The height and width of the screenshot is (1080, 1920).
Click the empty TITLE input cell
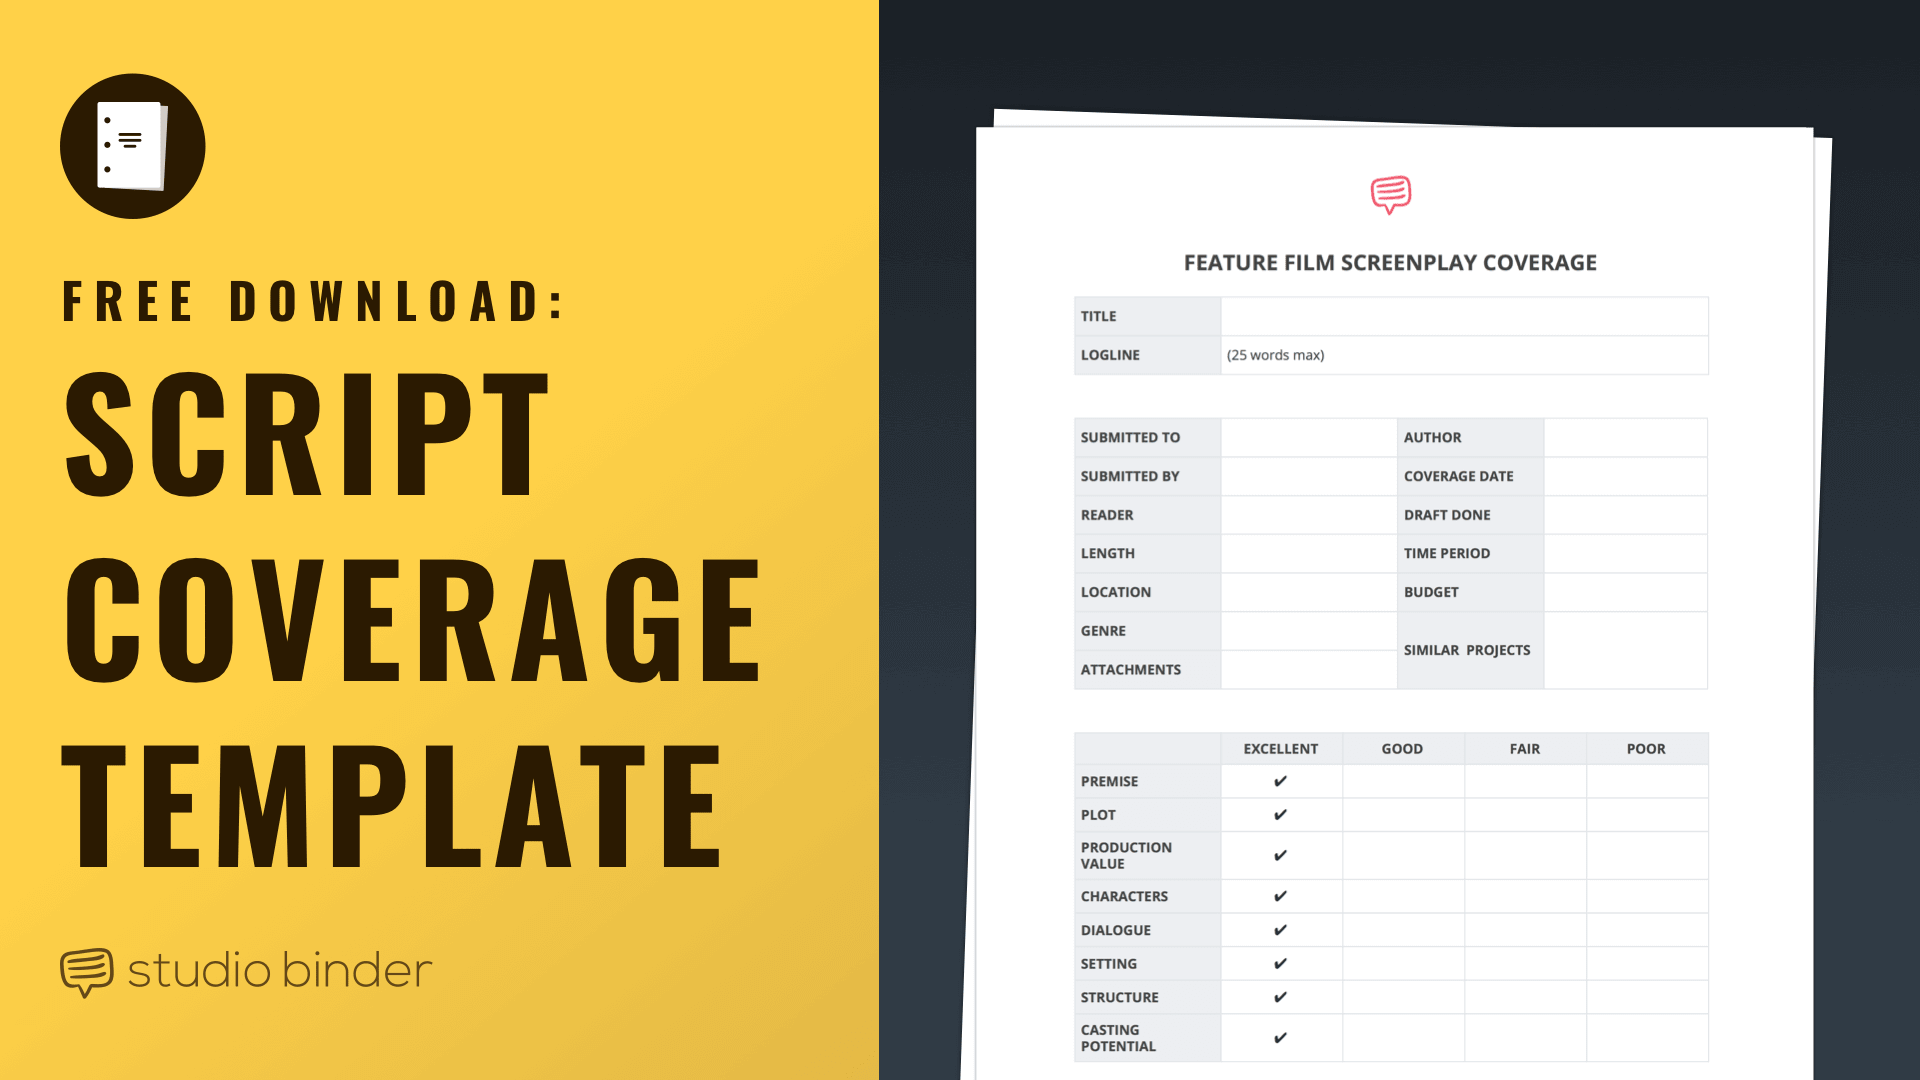[x=1464, y=316]
